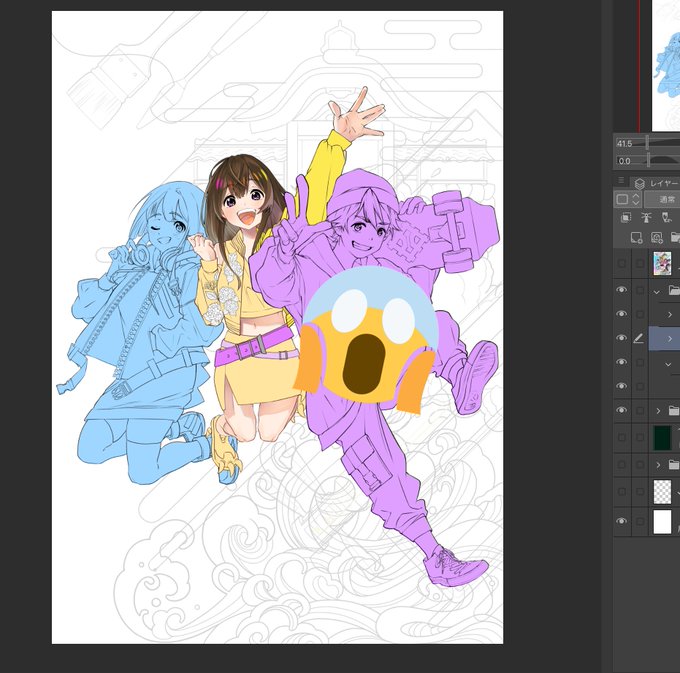Create a new layer folder
The width and height of the screenshot is (680, 673).
tap(675, 238)
